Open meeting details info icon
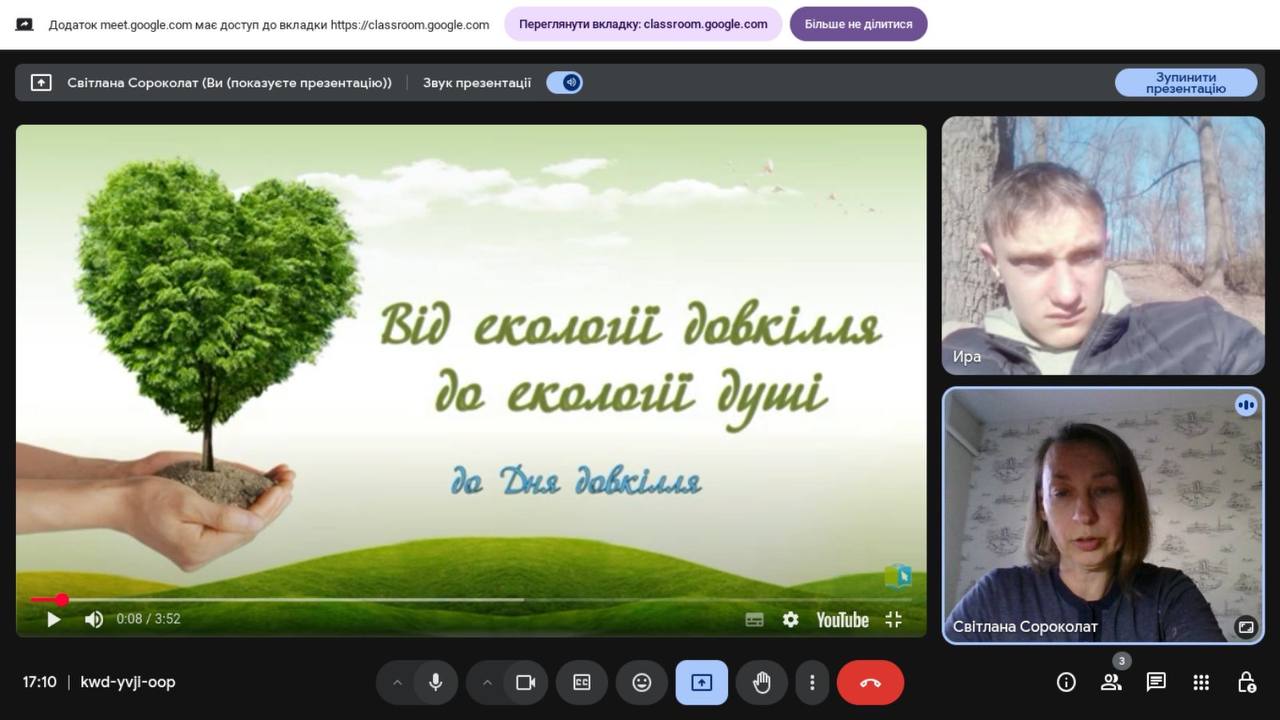The width and height of the screenshot is (1280, 720). coord(1066,682)
